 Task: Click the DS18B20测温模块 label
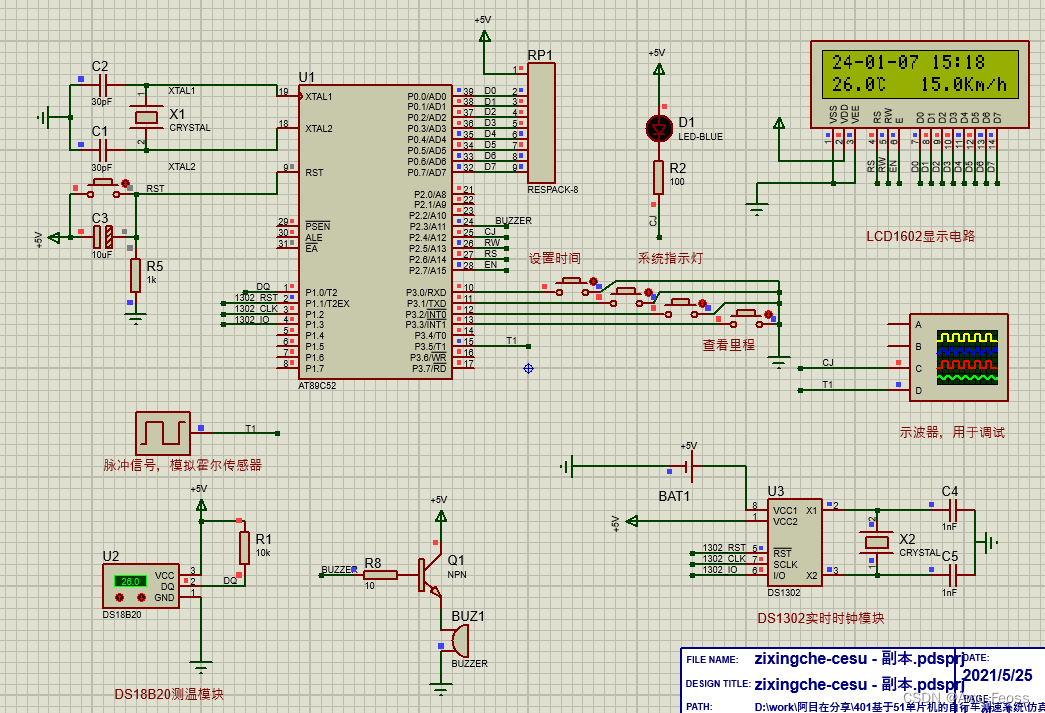coord(169,694)
